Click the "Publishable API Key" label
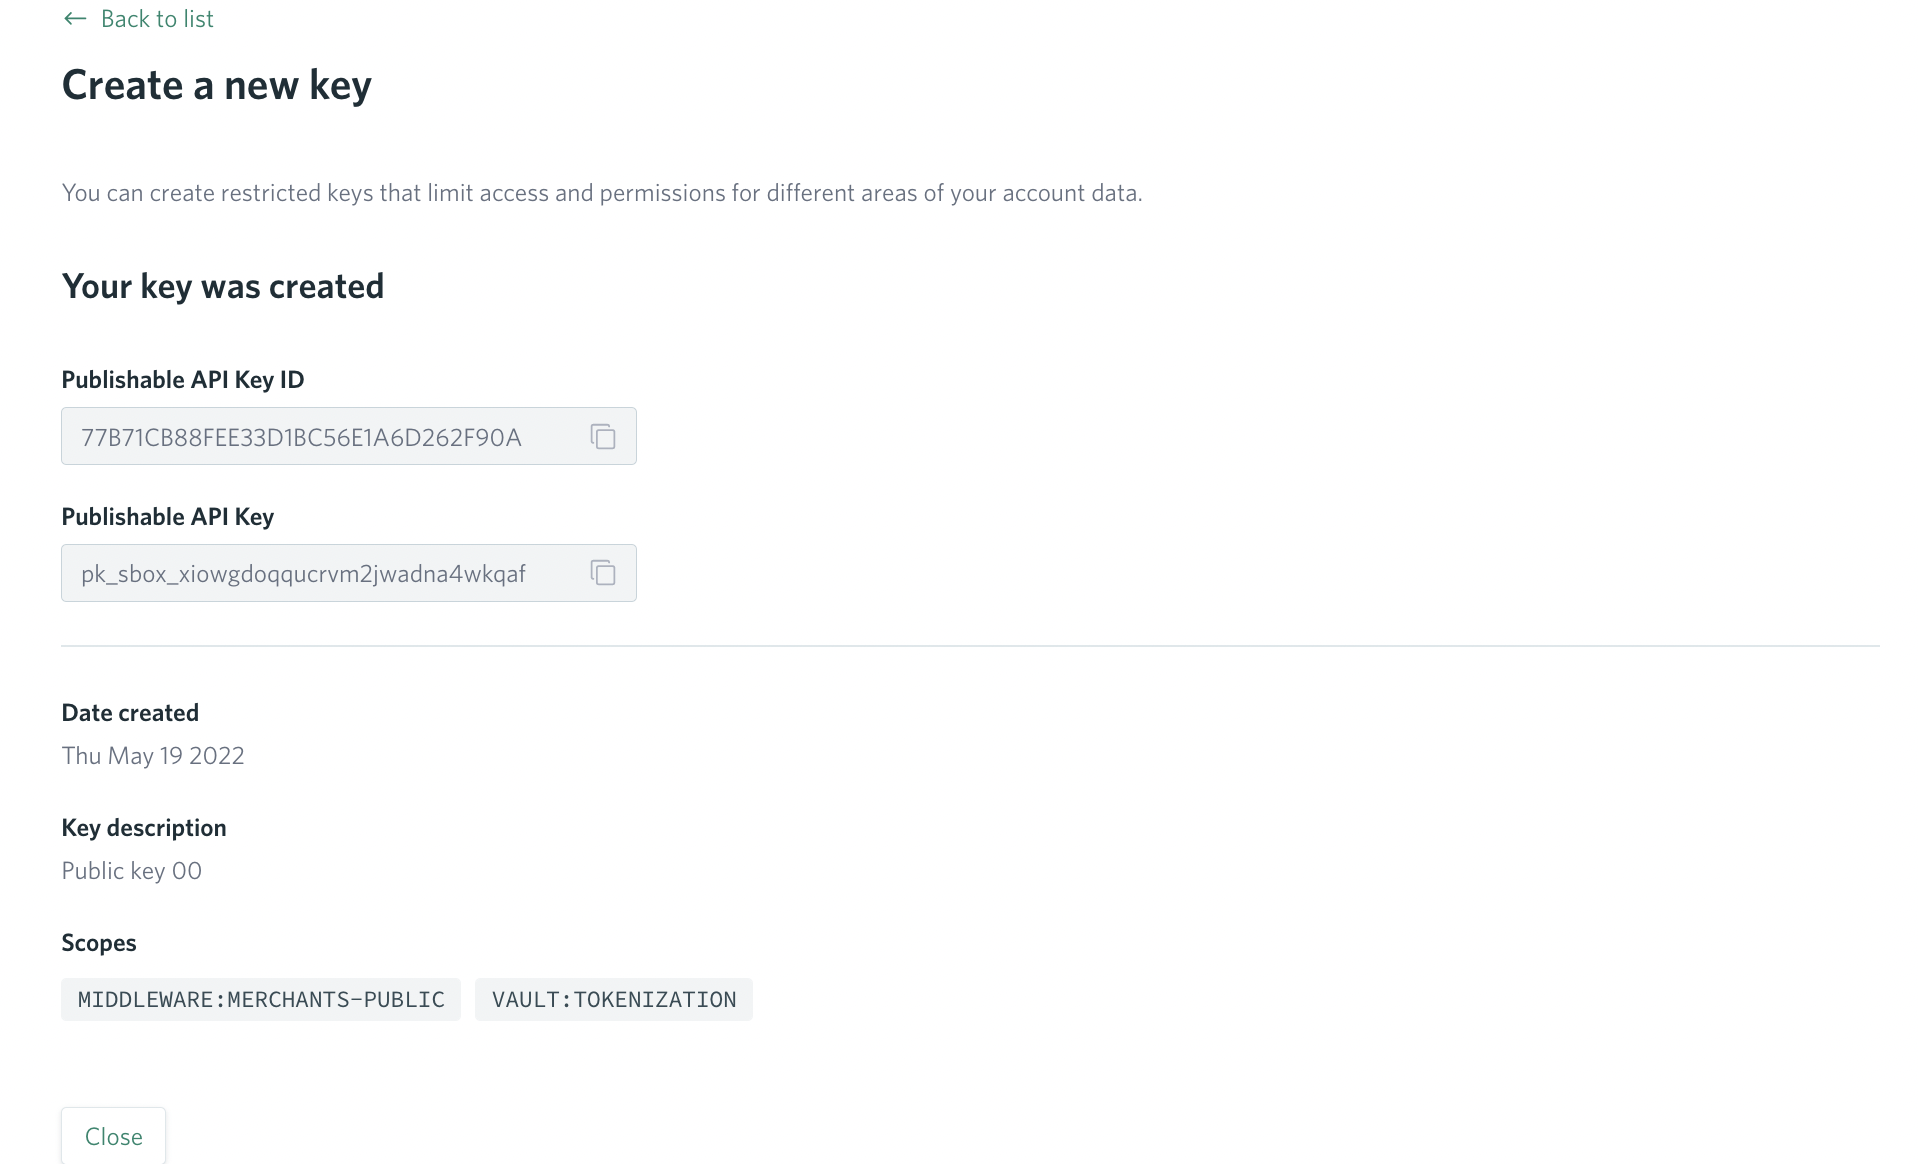Image resolution: width=1918 pixels, height=1164 pixels. (x=168, y=517)
